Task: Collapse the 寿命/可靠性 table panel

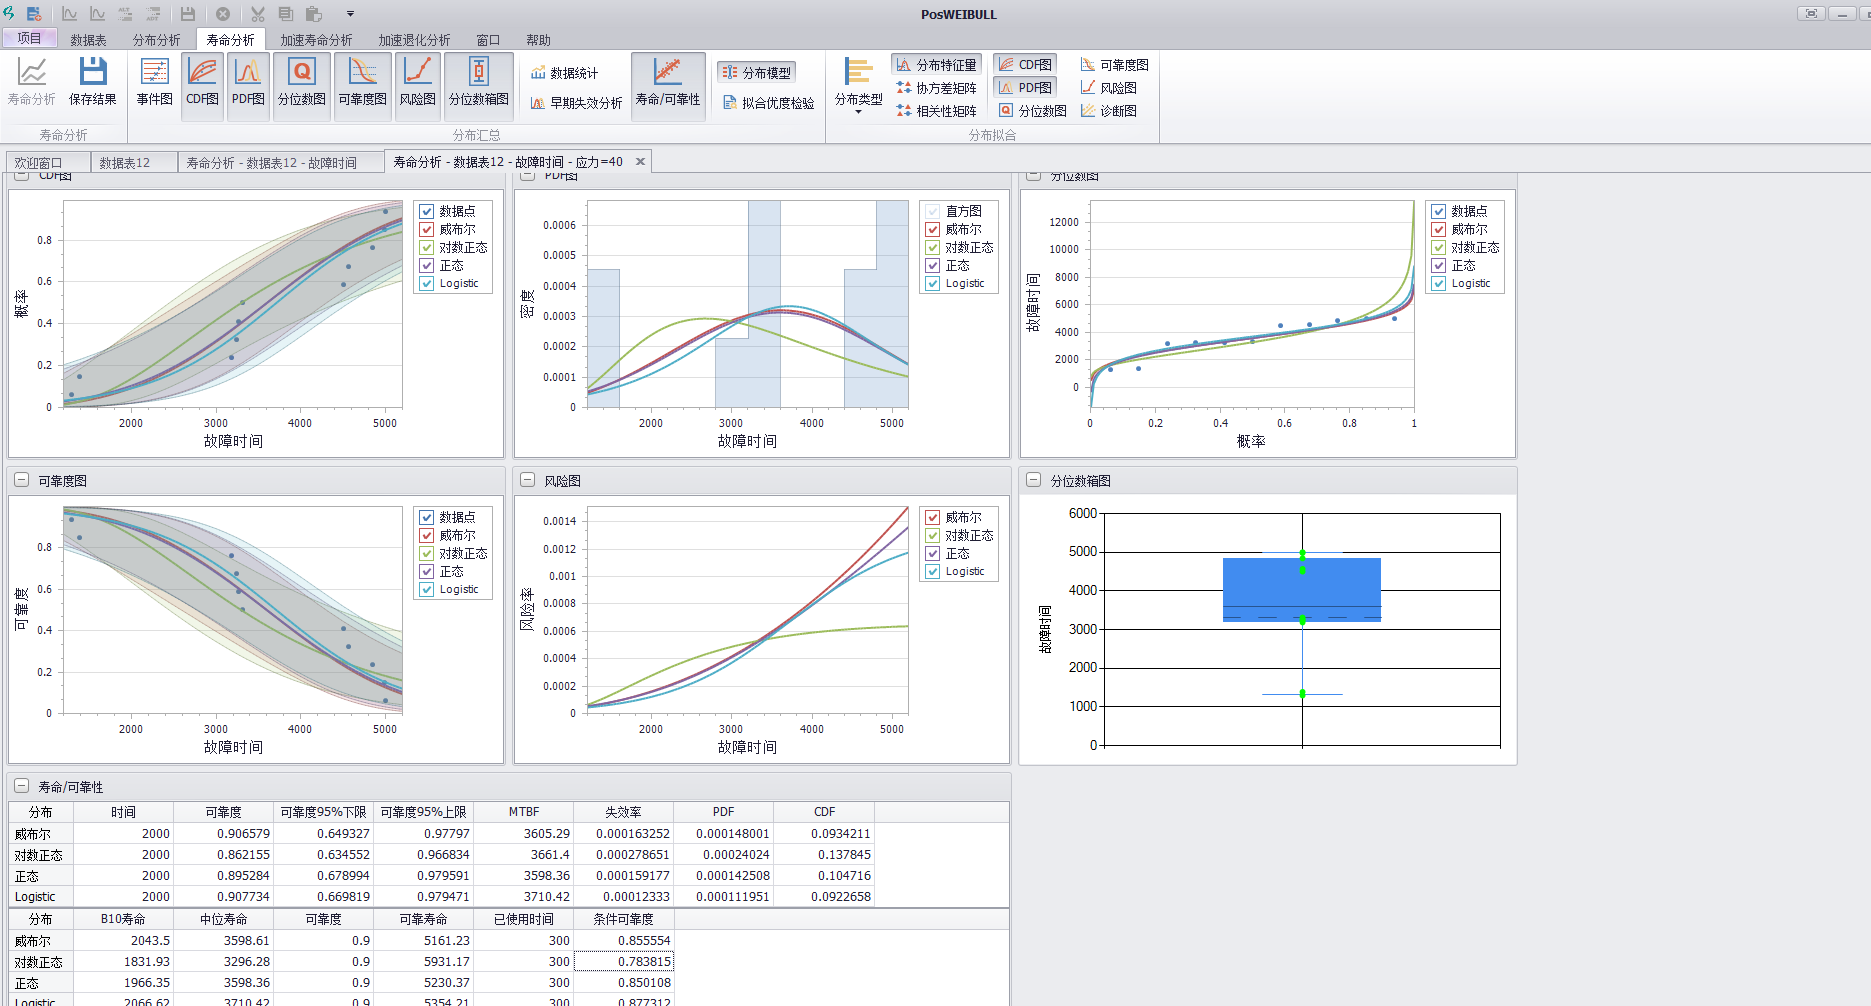Action: tap(21, 786)
